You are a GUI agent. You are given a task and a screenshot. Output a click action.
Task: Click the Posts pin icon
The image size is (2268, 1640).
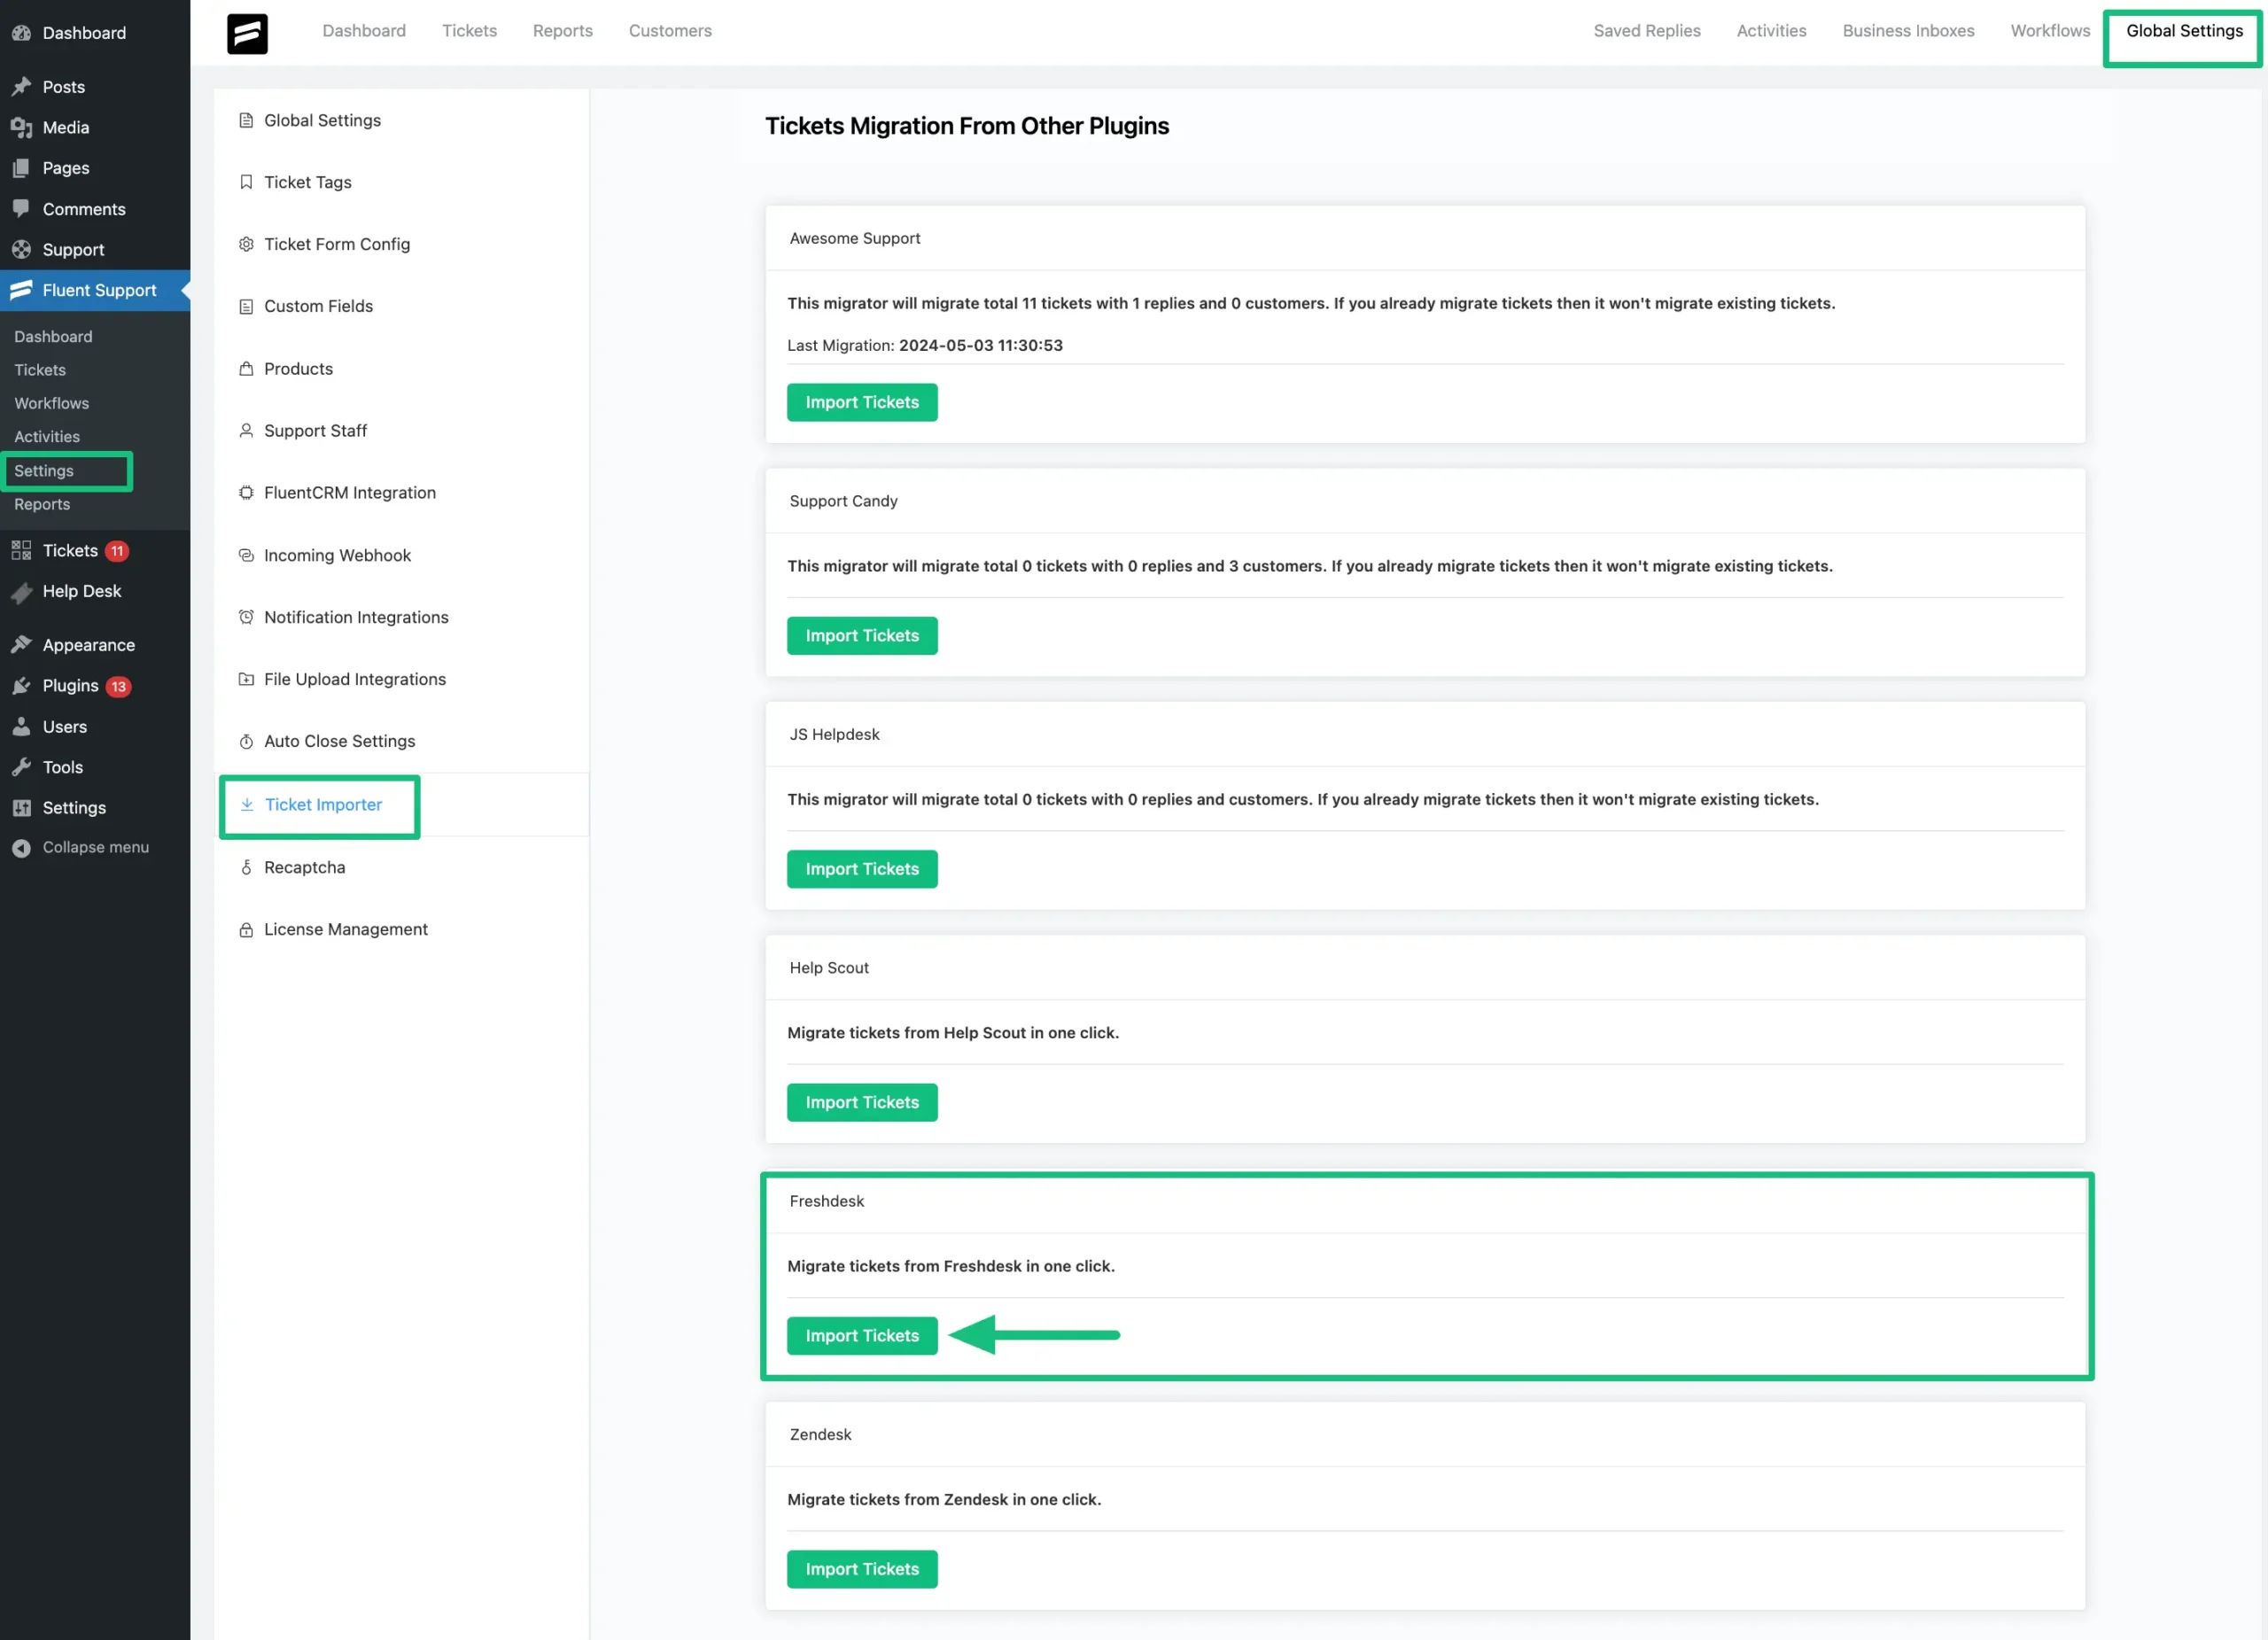[21, 87]
